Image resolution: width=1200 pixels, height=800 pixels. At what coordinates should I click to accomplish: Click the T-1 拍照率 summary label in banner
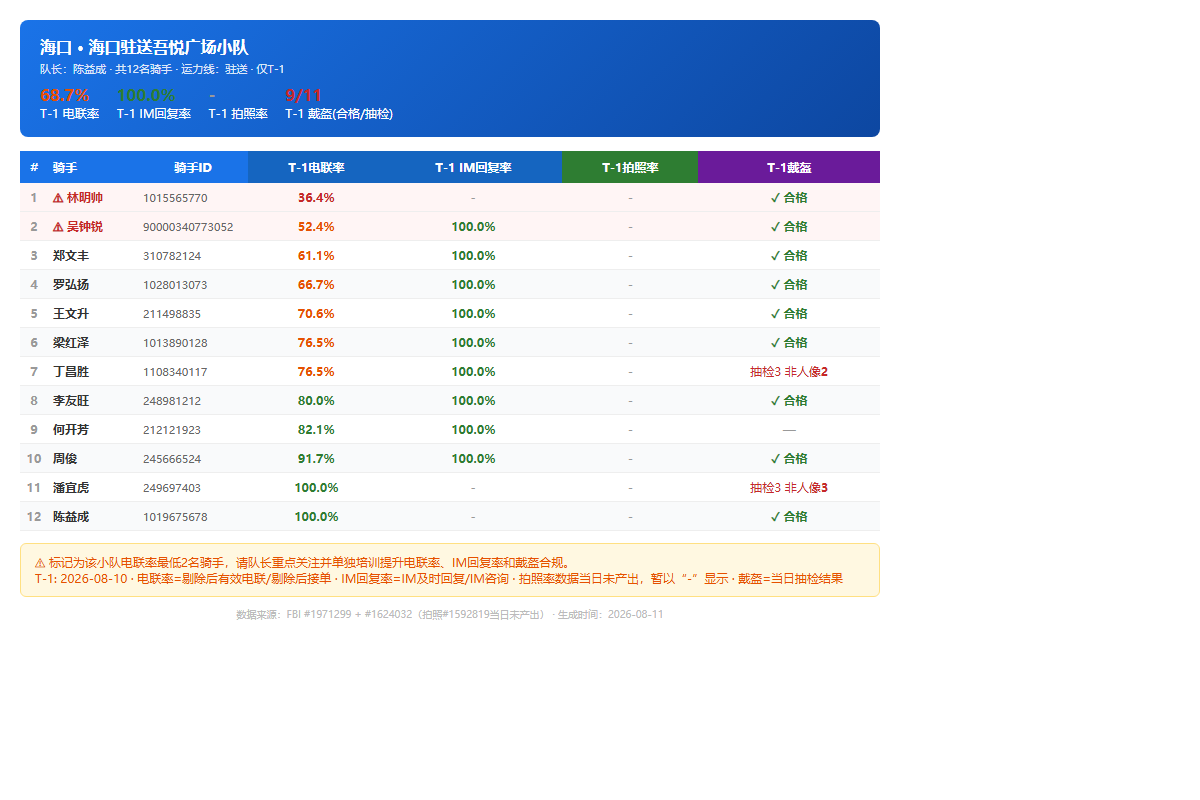[x=238, y=114]
